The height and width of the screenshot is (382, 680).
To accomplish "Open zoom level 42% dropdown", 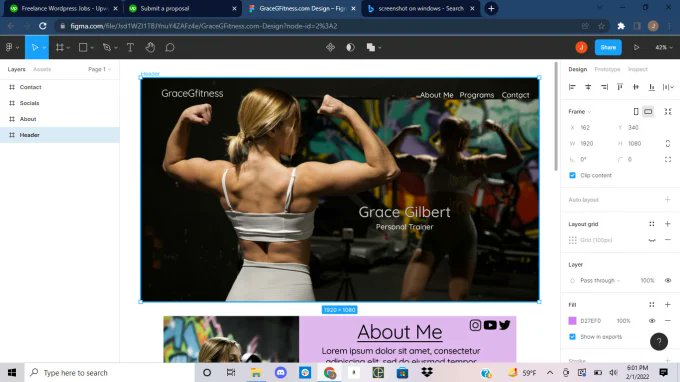I will [664, 47].
